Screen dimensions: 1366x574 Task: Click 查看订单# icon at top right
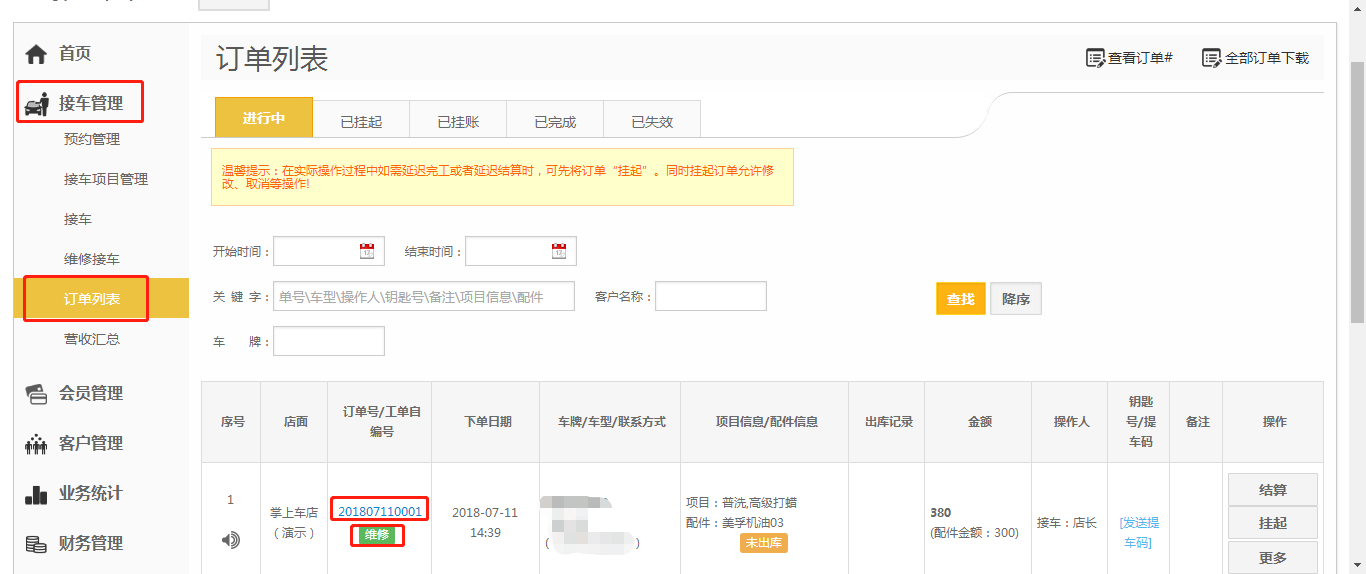(1096, 58)
